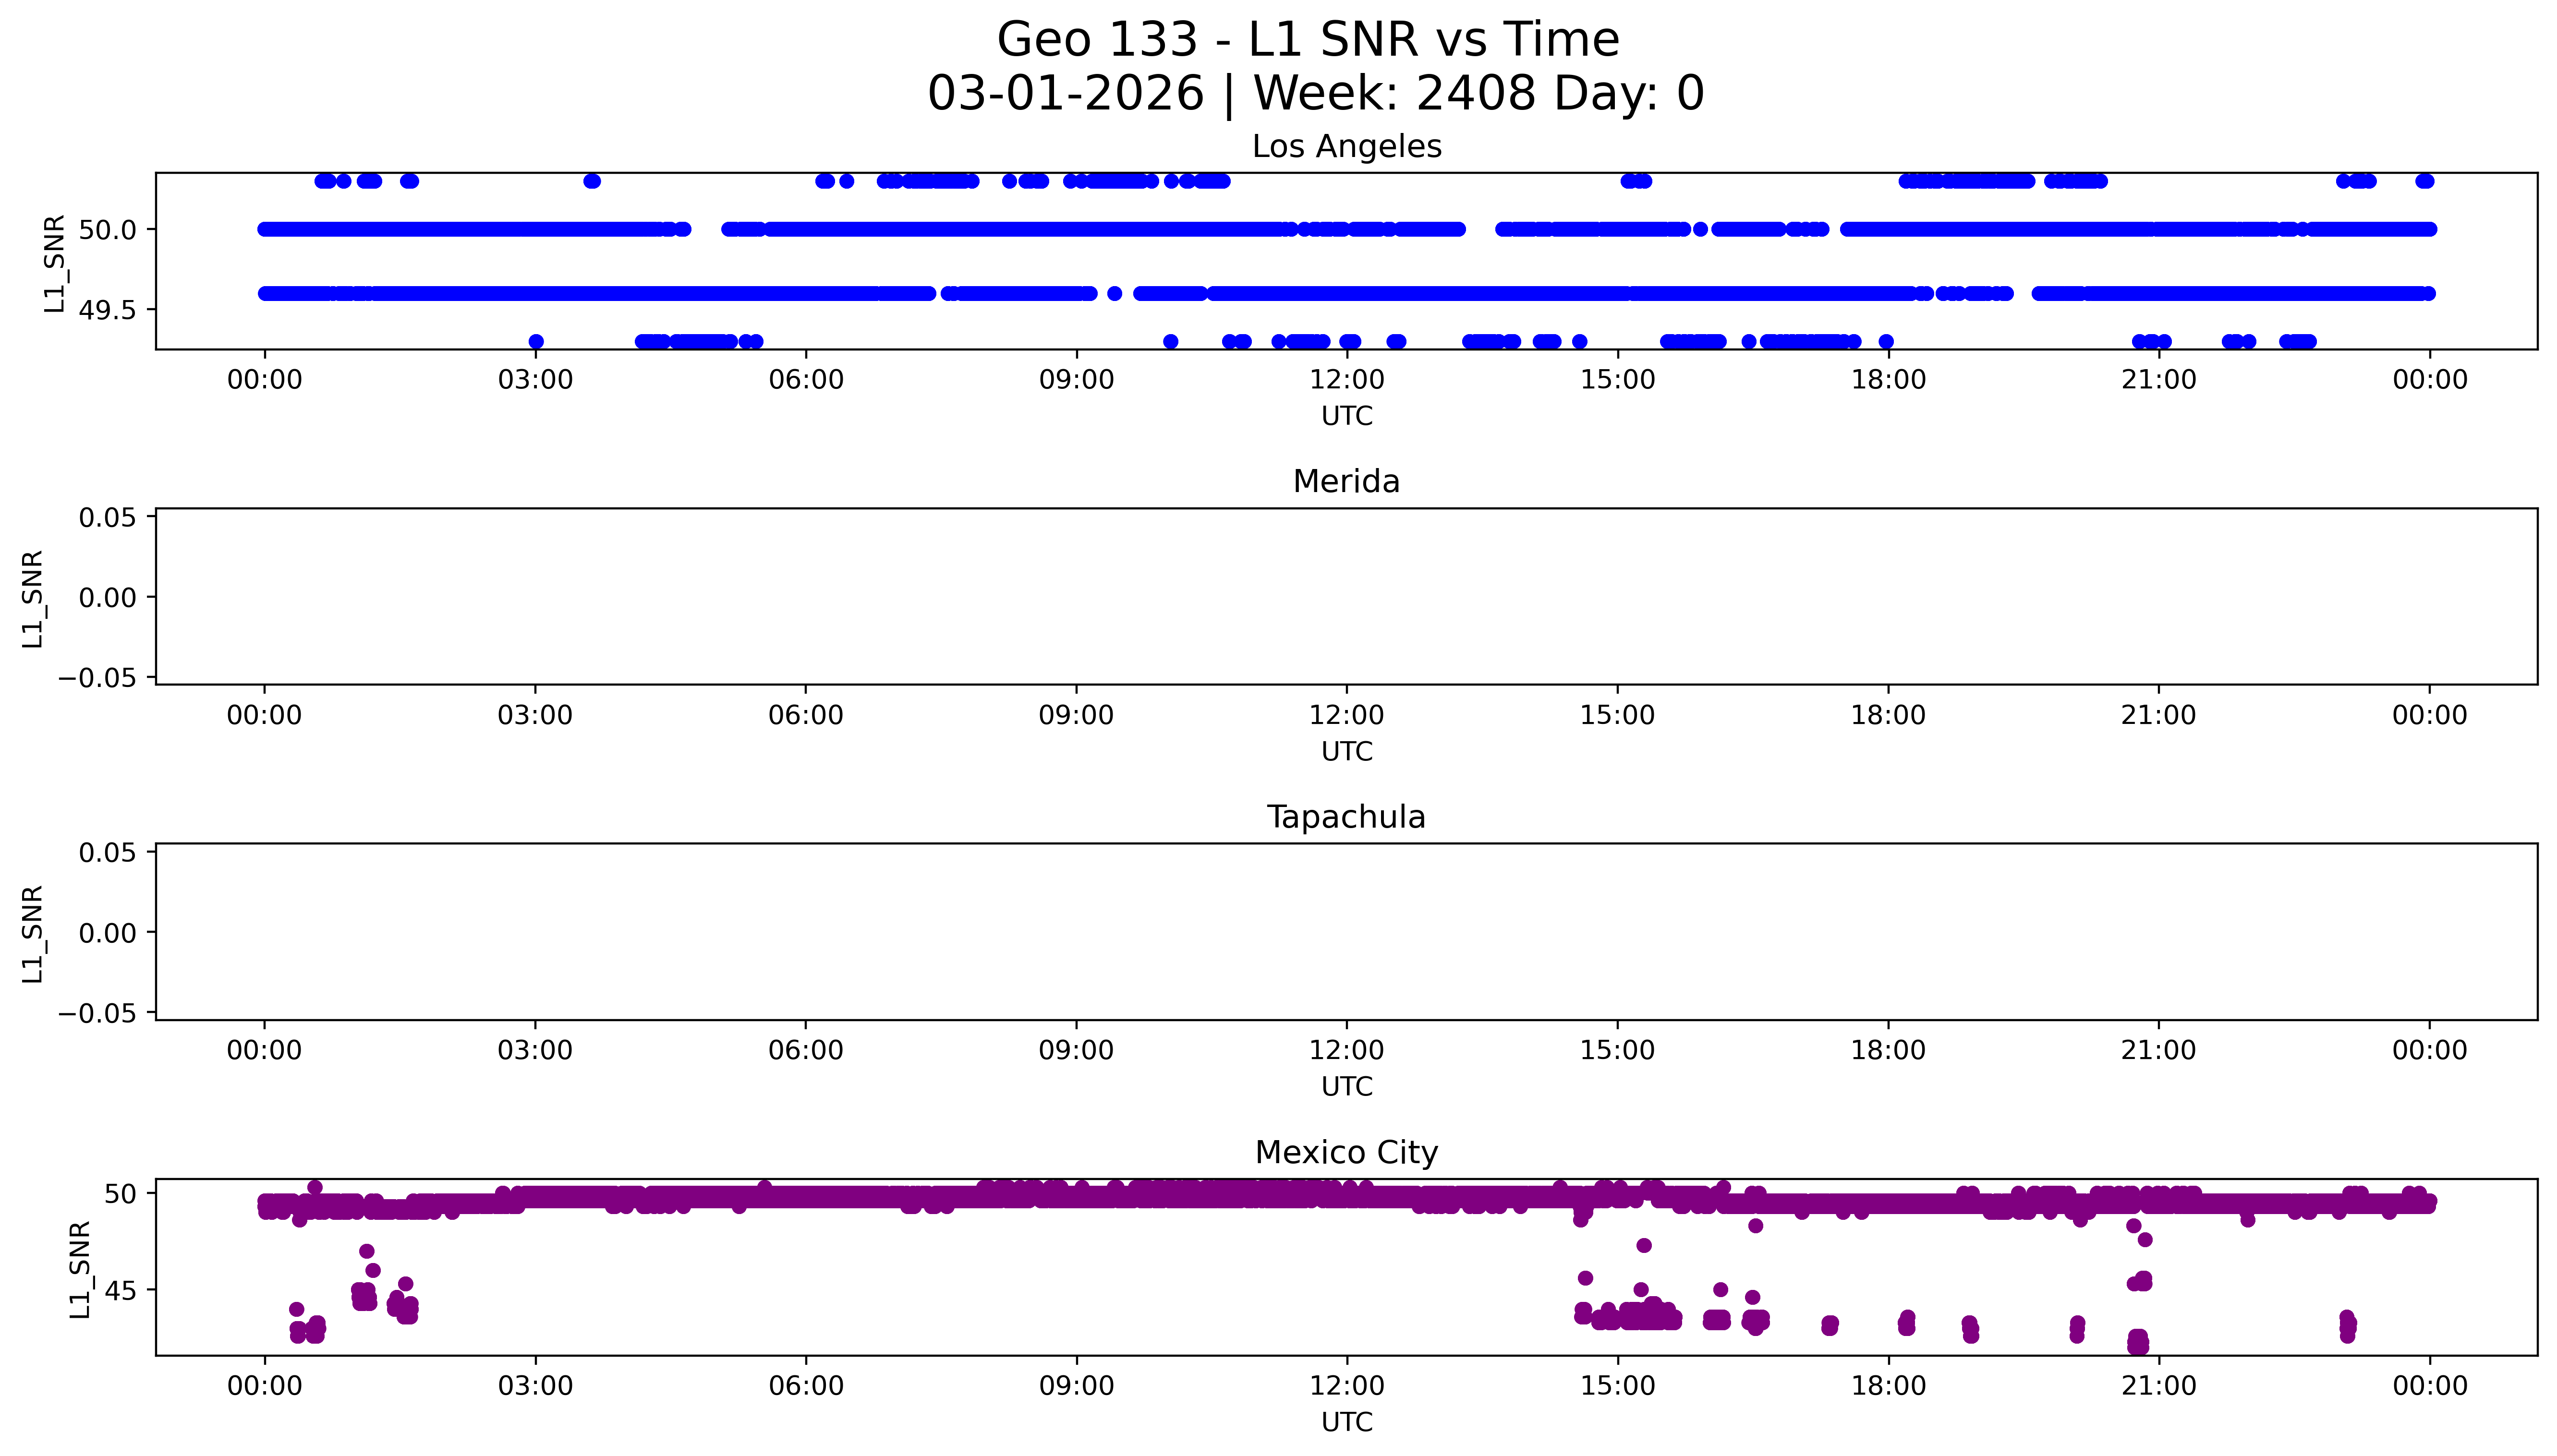The image size is (2557, 1456).
Task: Select the 'Tapachula' subplot title
Action: [1346, 817]
